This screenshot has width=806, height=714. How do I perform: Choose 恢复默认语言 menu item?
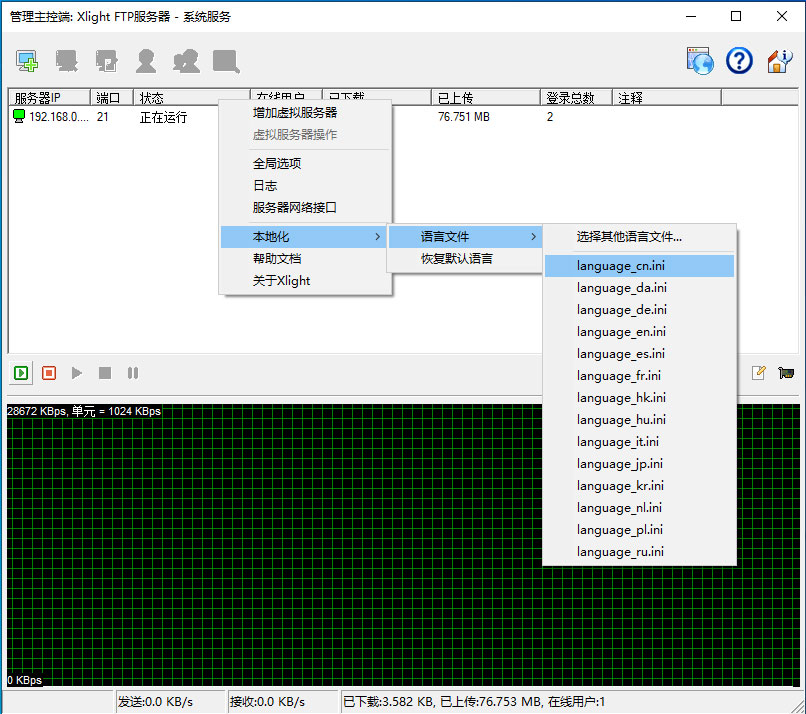coord(456,259)
